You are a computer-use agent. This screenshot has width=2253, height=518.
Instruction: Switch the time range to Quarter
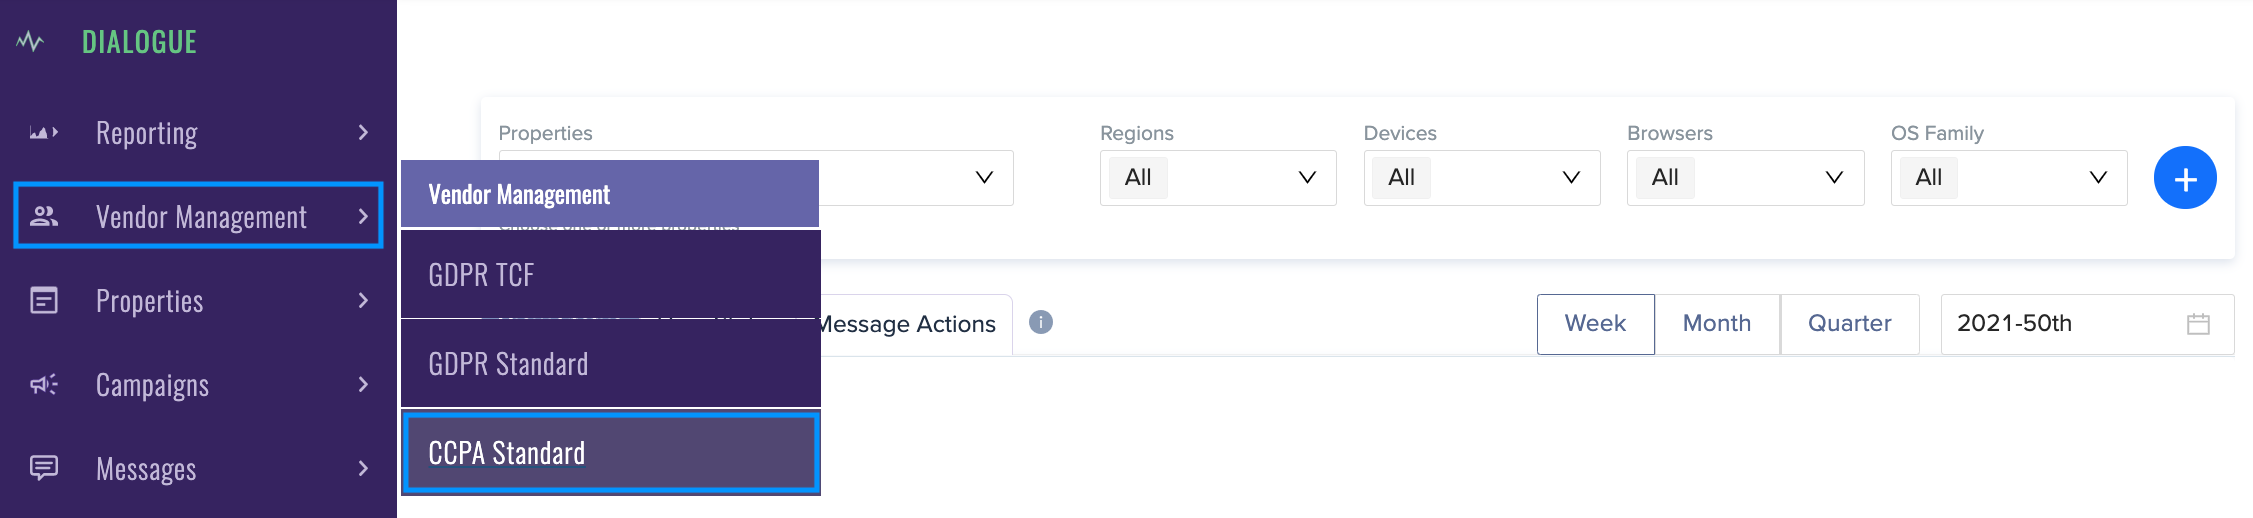coord(1849,324)
